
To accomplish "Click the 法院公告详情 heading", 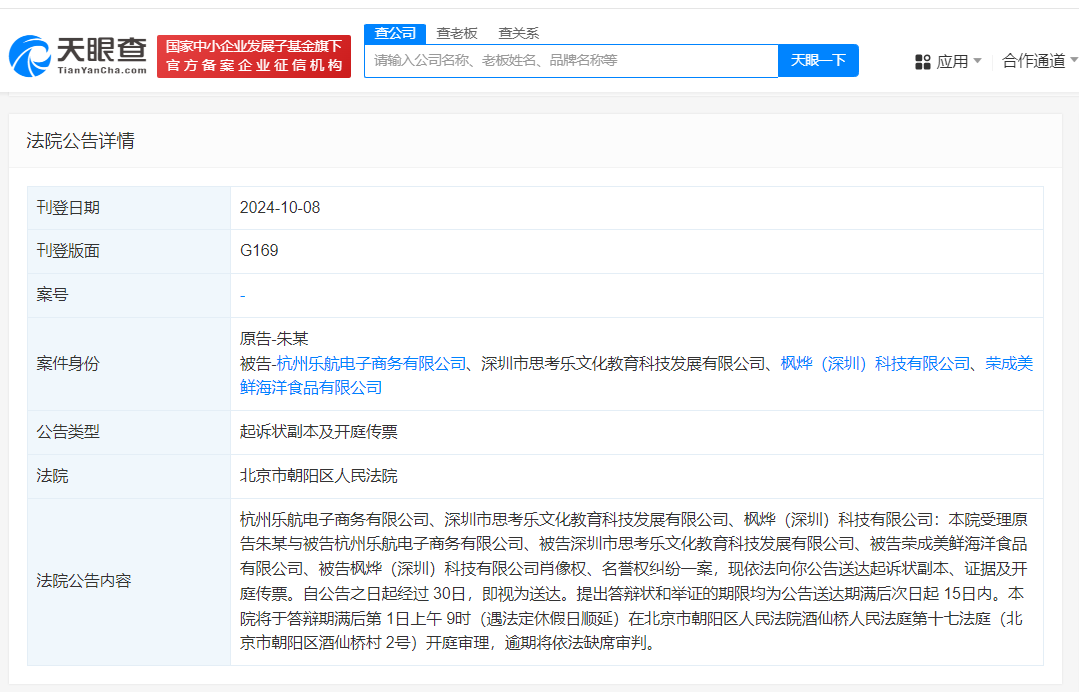I will 81,141.
